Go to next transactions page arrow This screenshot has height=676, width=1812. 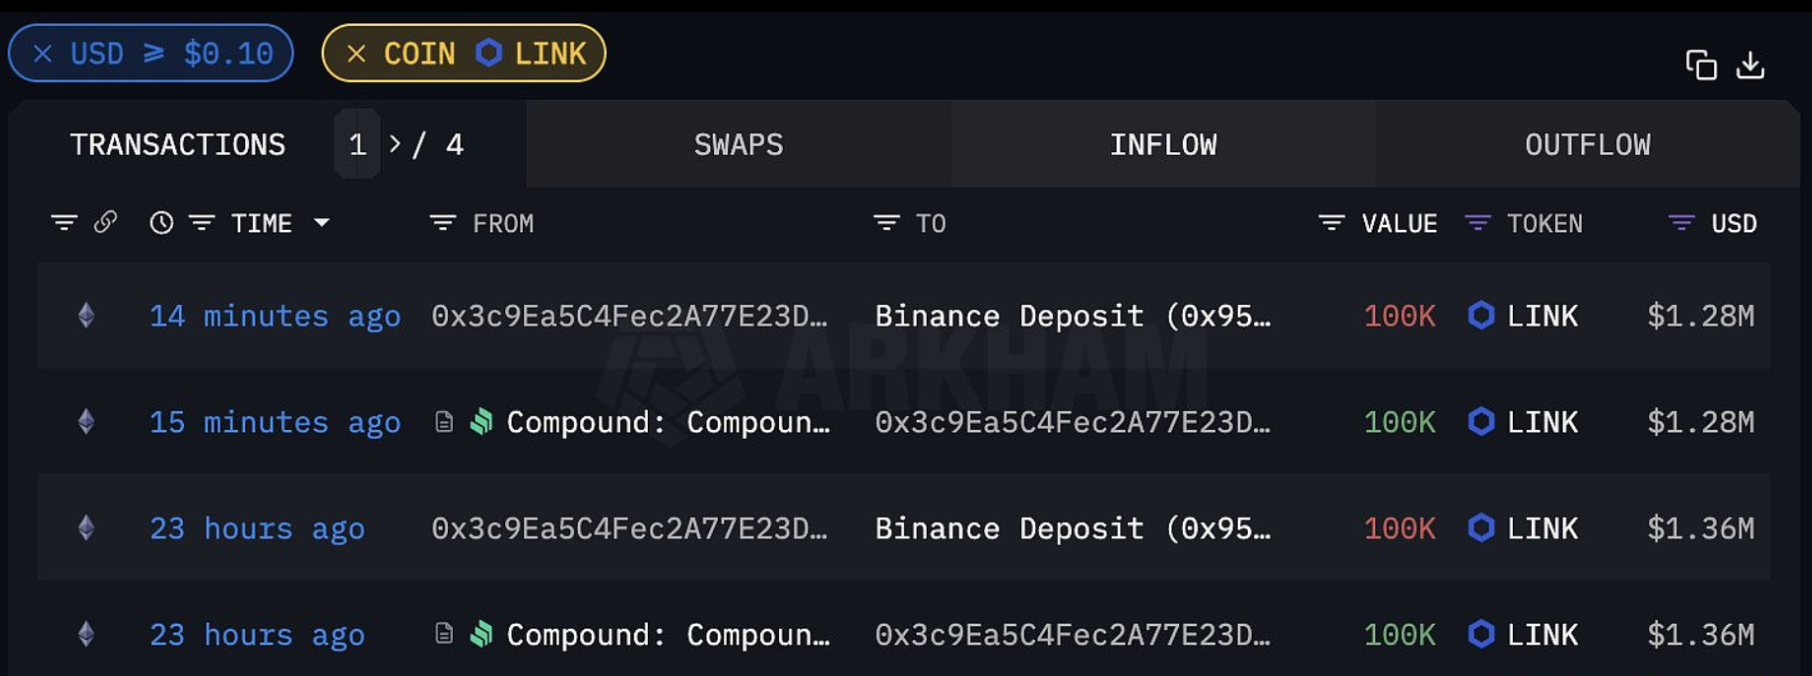(395, 145)
